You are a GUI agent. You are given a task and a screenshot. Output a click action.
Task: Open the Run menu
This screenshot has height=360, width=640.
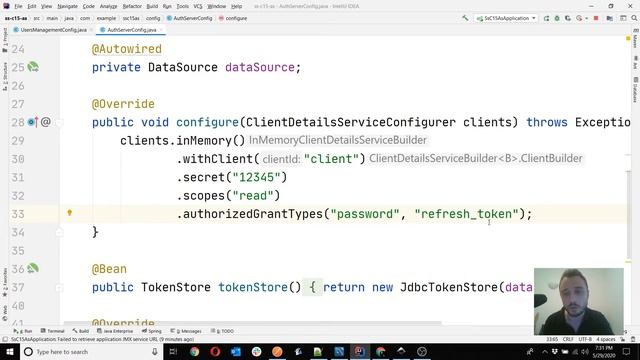click(167, 6)
